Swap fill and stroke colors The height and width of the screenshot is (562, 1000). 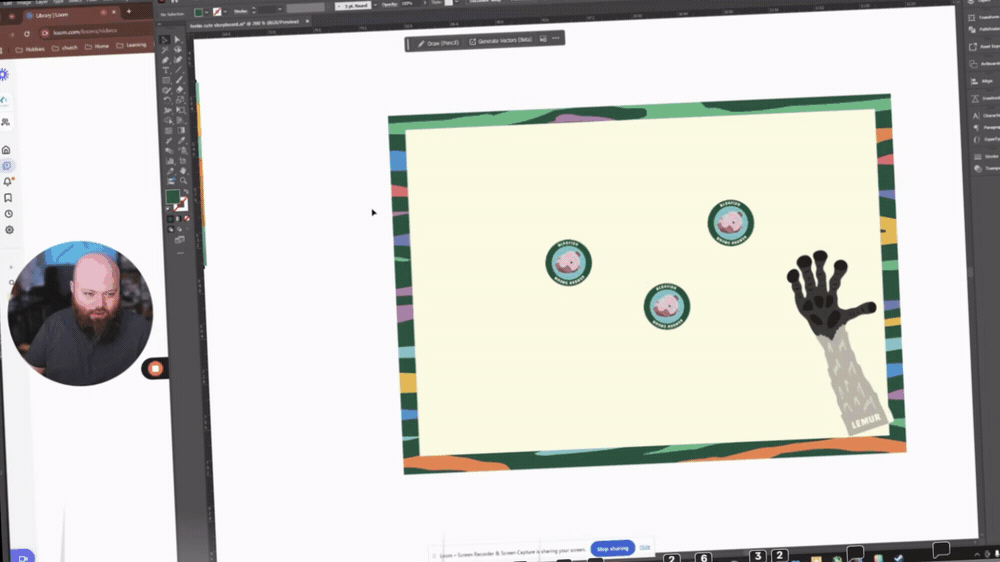click(x=186, y=191)
